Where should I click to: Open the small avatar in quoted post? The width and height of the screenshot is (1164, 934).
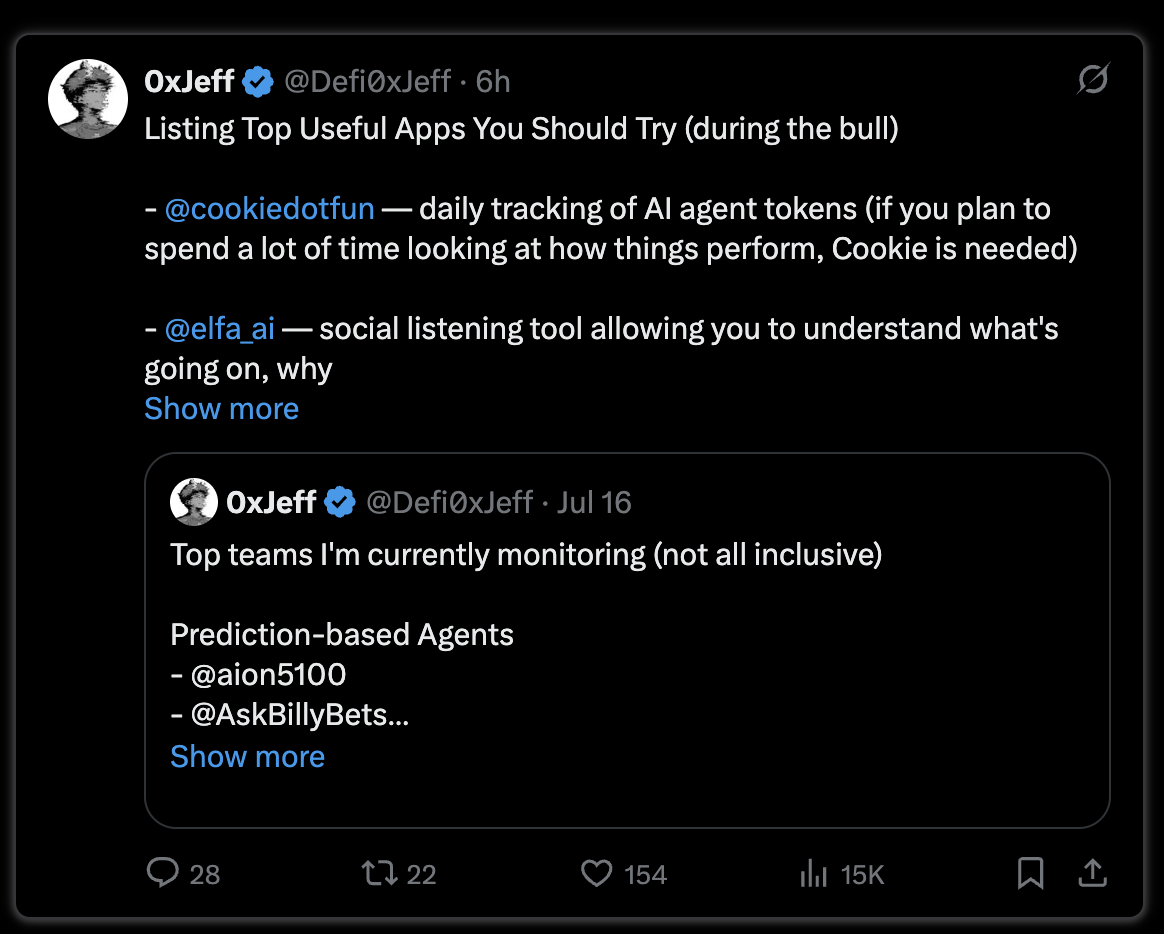click(x=194, y=502)
